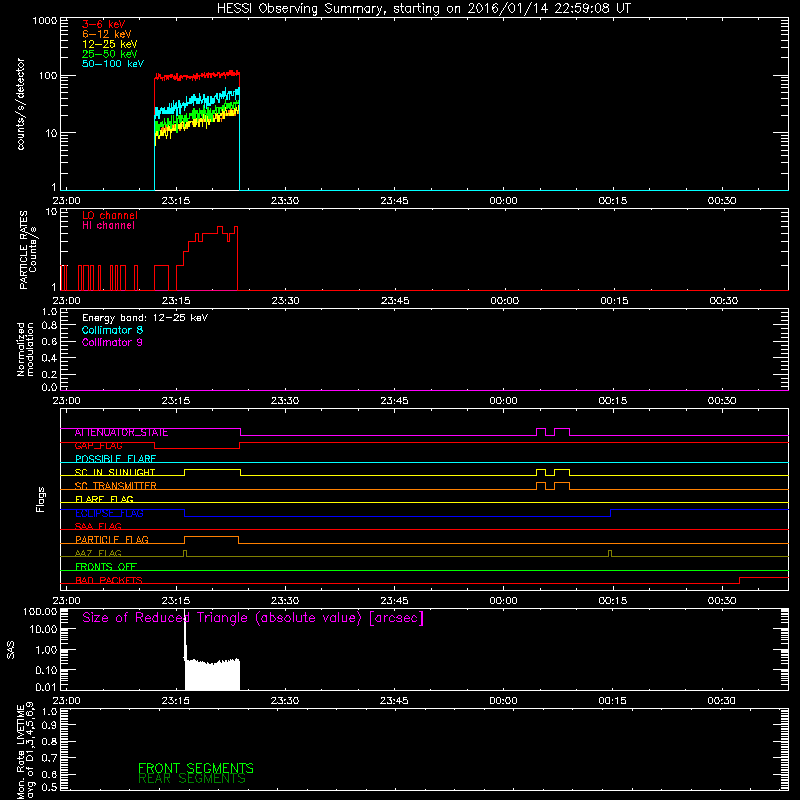Click the PARTICLE_FLAG label

[x=112, y=540]
